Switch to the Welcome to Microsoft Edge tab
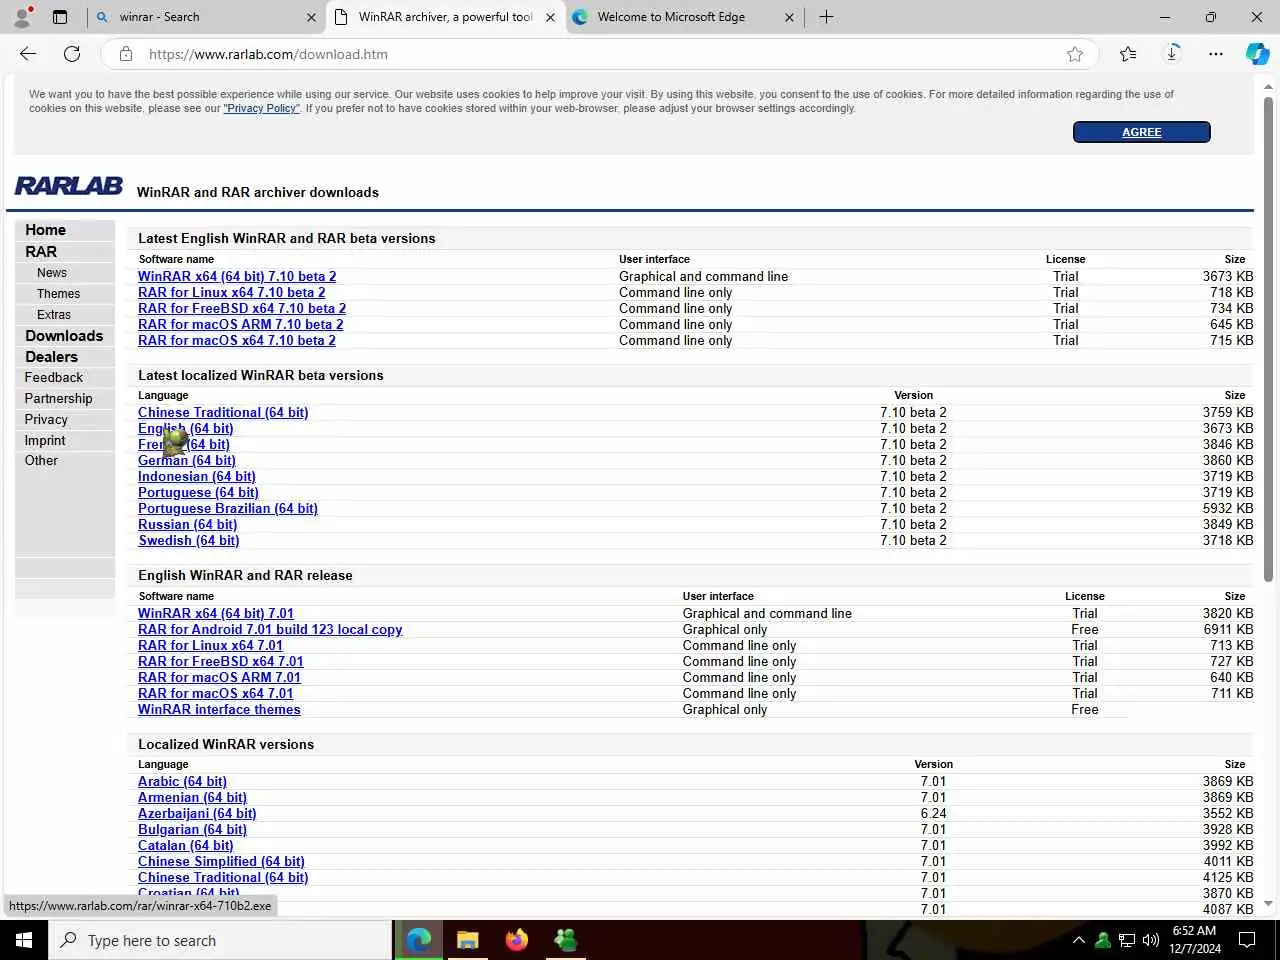This screenshot has width=1280, height=960. coord(684,17)
